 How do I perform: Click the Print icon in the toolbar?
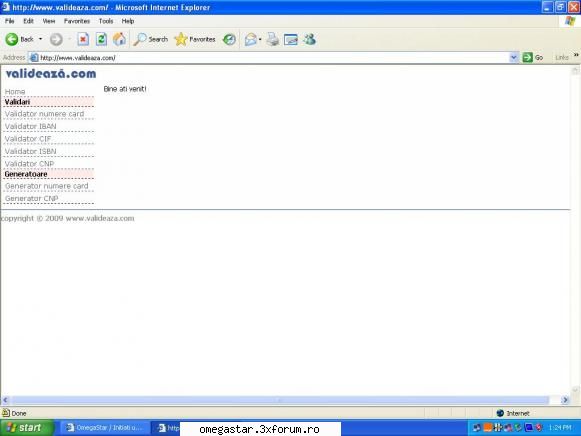click(x=273, y=39)
